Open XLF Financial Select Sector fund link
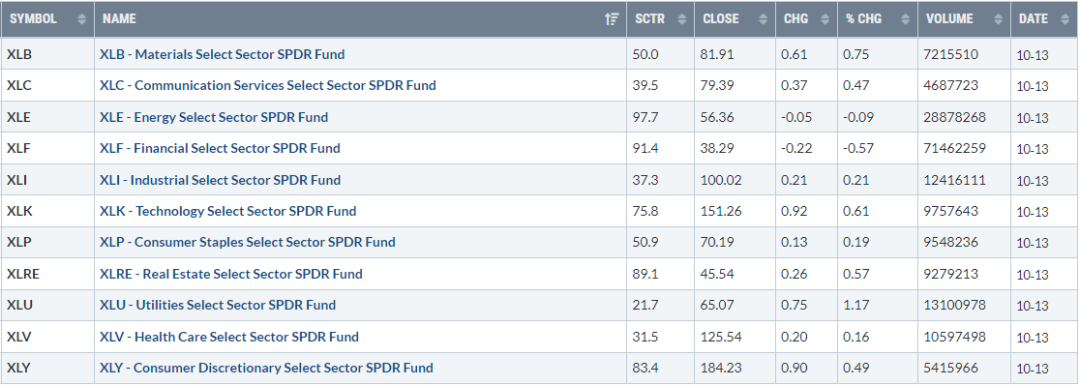Viewport: 1080px width, 386px height. coord(220,148)
